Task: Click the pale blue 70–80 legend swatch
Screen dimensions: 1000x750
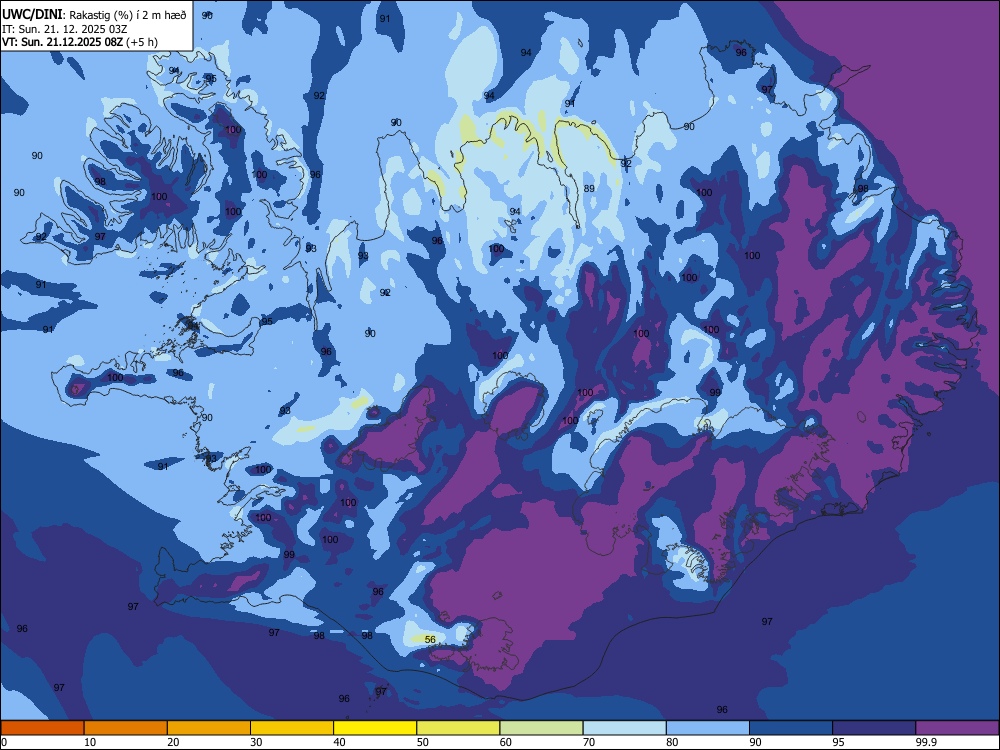Action: pyautogui.click(x=624, y=728)
